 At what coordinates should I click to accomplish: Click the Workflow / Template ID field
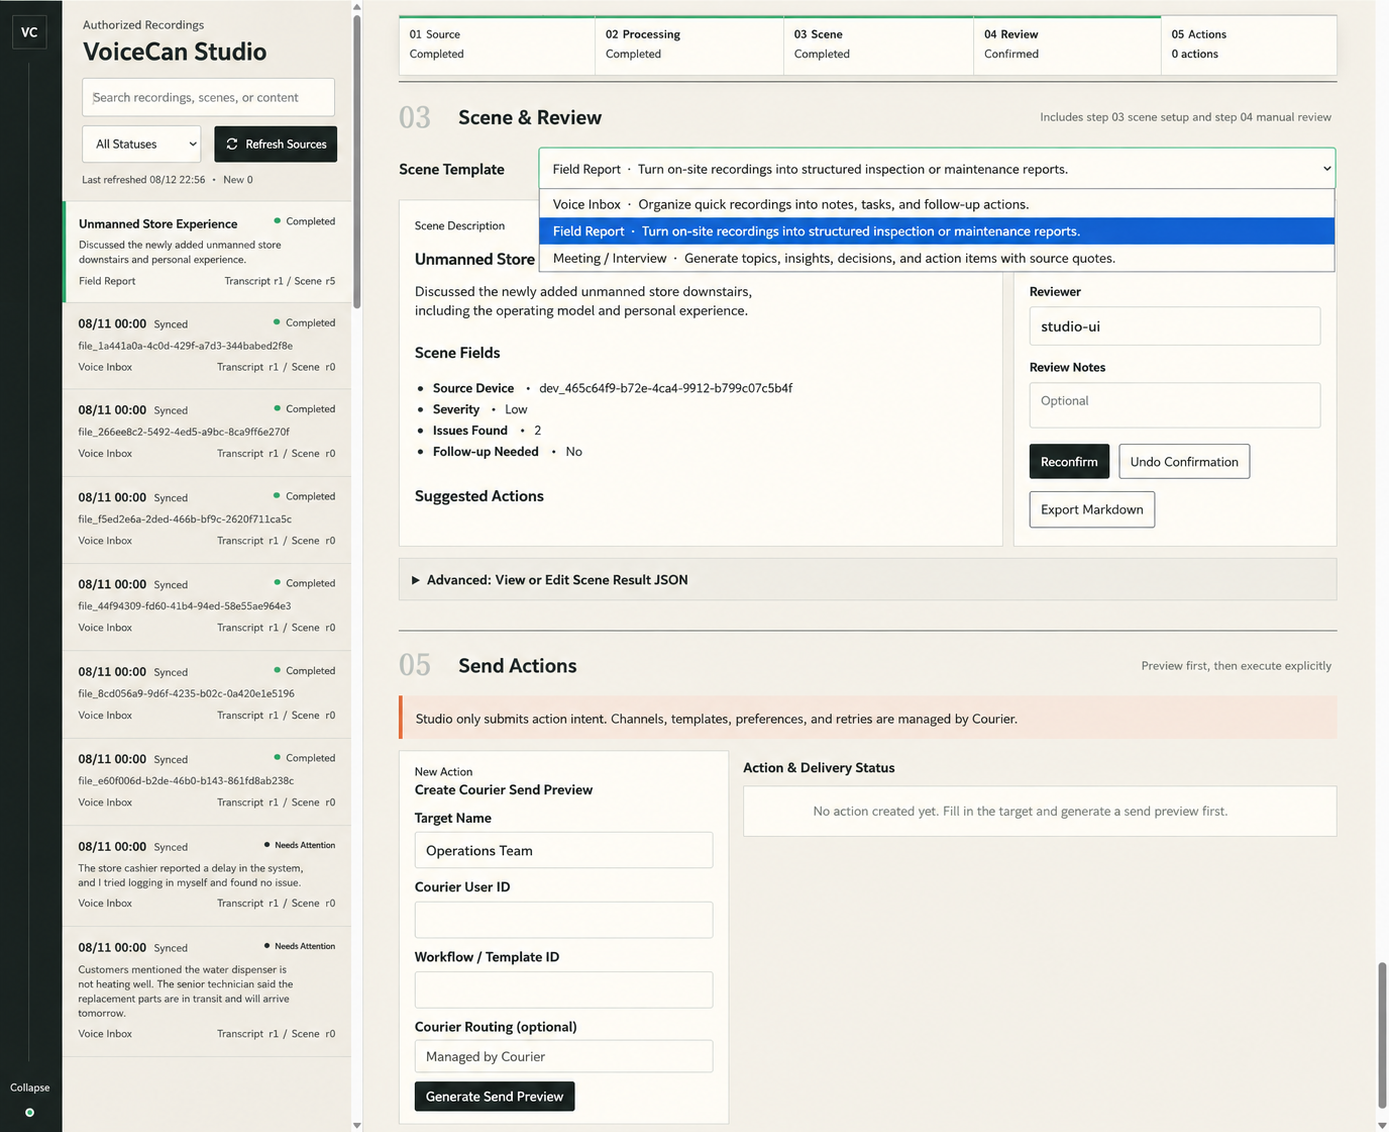click(x=564, y=990)
